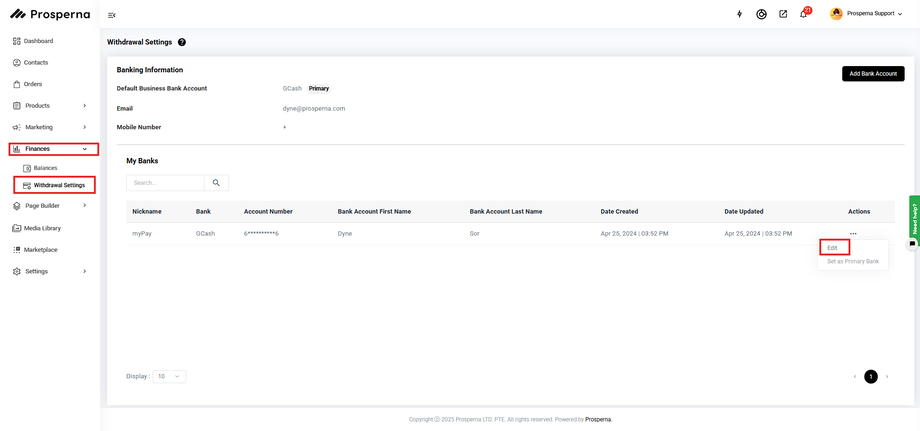Click the Bank Account First Name header
920x431 pixels.
[x=374, y=212]
